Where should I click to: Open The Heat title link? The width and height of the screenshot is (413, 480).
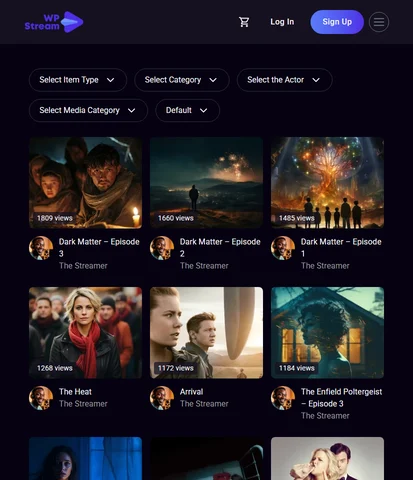[x=75, y=392]
